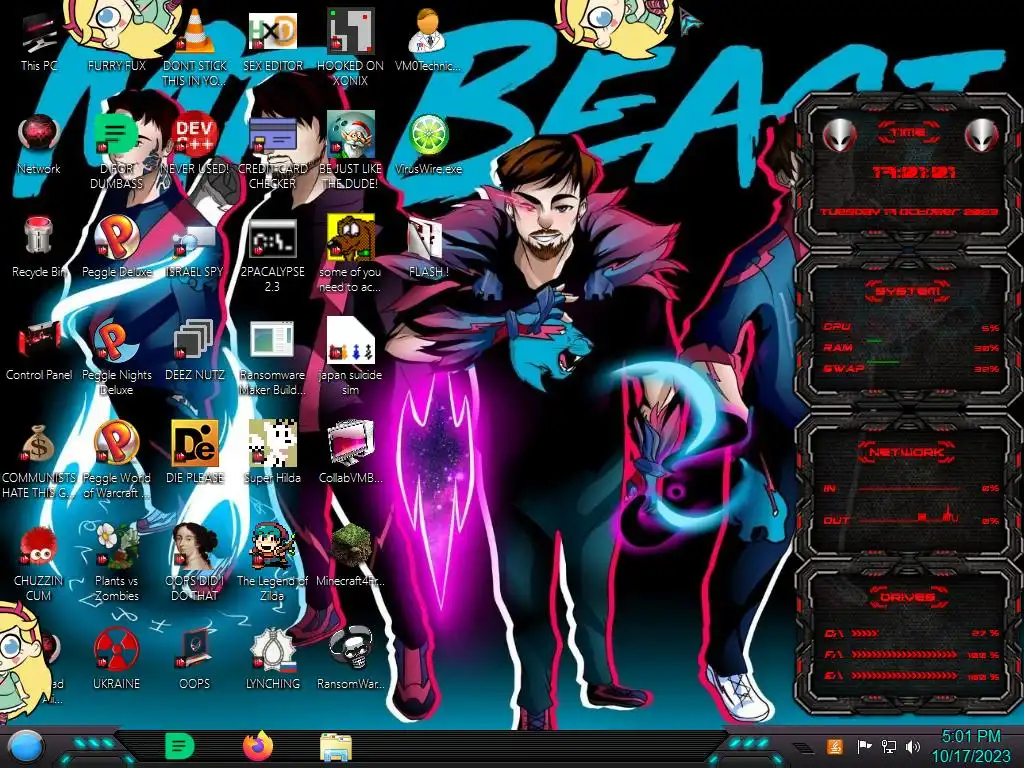Click the left alien head in widget
The height and width of the screenshot is (768, 1024).
pyautogui.click(x=839, y=135)
